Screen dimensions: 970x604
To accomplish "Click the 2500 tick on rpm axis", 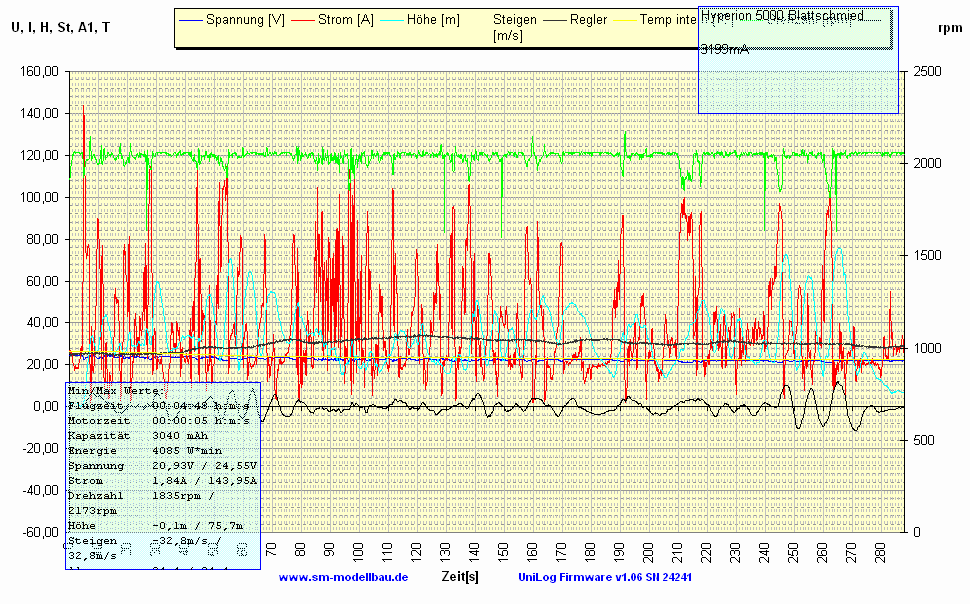I will pos(927,71).
